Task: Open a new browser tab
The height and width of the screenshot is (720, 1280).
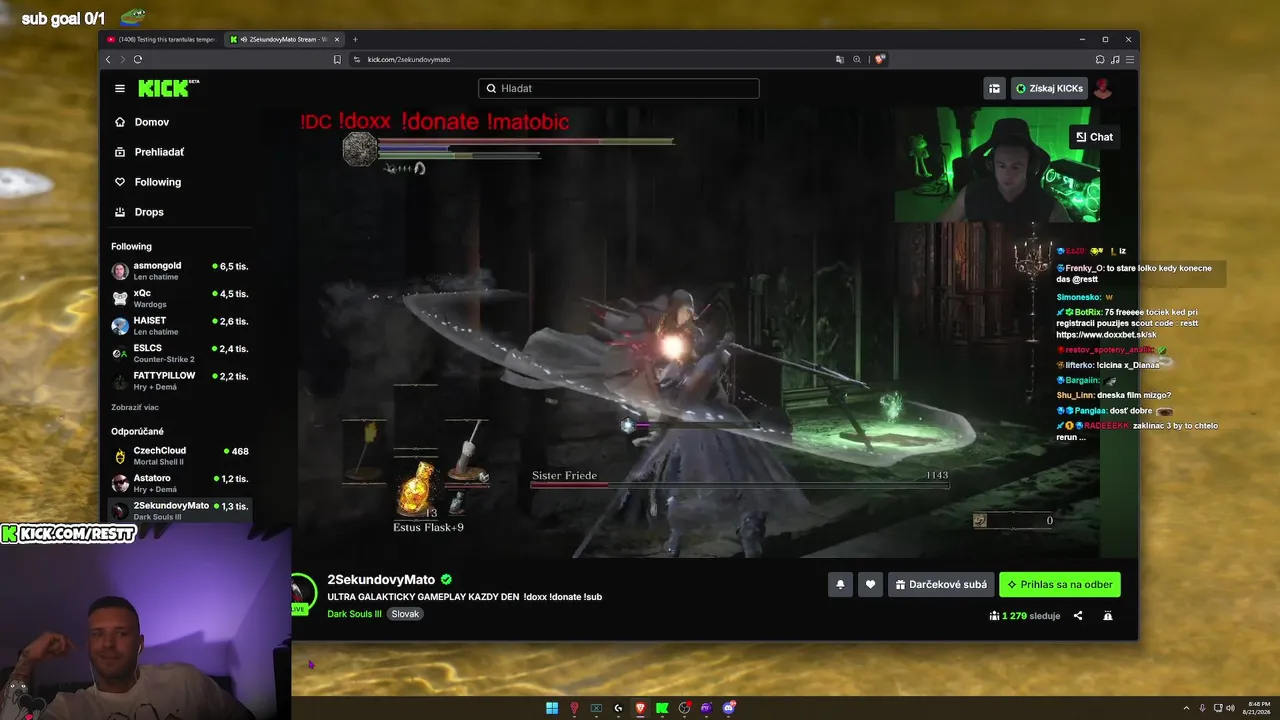Action: (355, 40)
